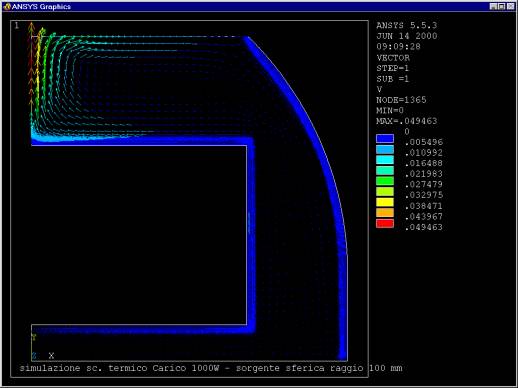Viewport: 518px width, 388px height.
Task: Click the NODE=1365 legend text
Action: point(401,100)
